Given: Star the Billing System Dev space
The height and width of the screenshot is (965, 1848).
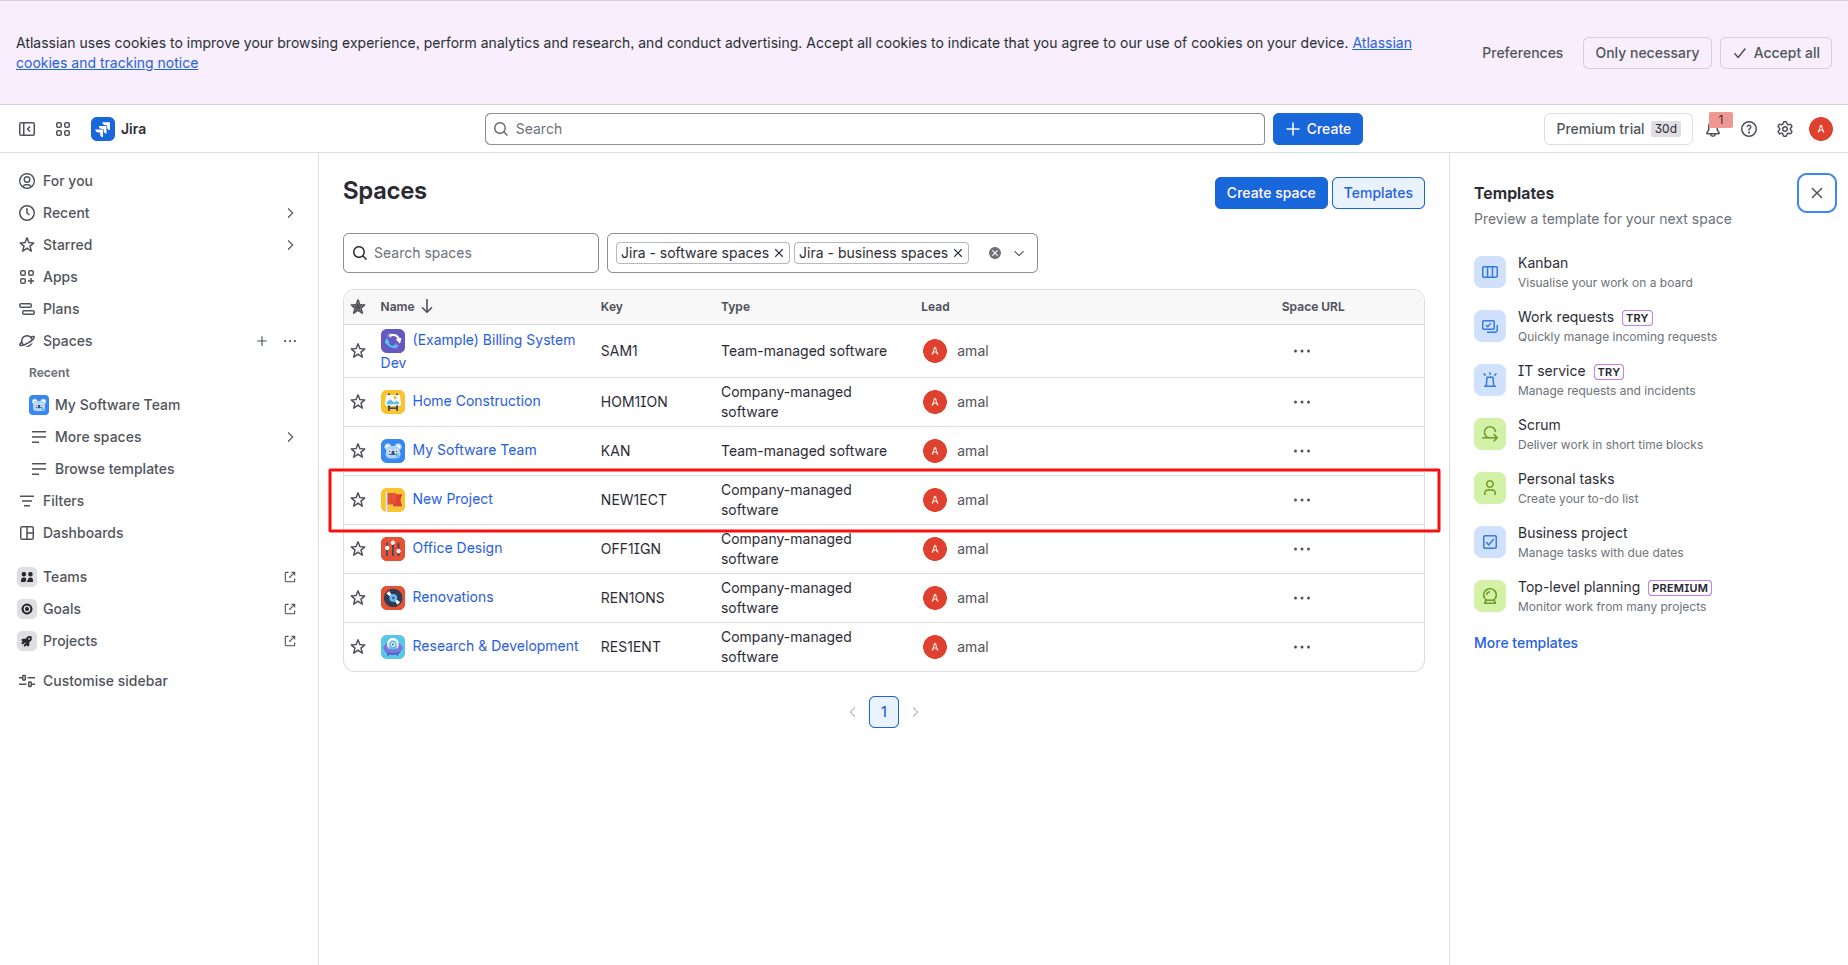Looking at the screenshot, I should pos(358,351).
